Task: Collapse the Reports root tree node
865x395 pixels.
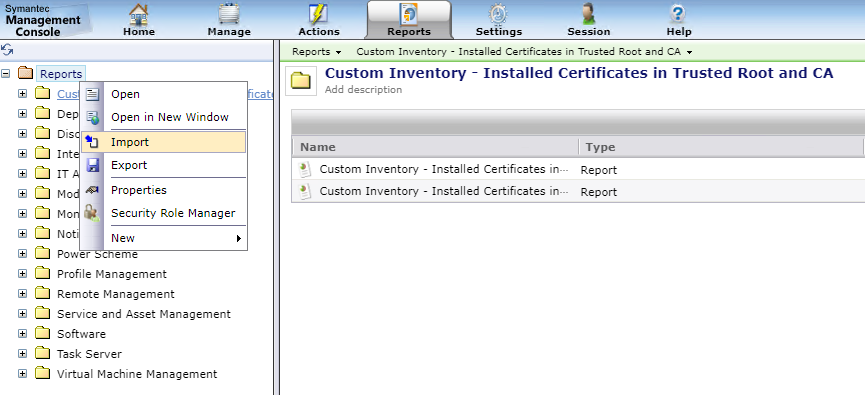Action: (x=6, y=73)
